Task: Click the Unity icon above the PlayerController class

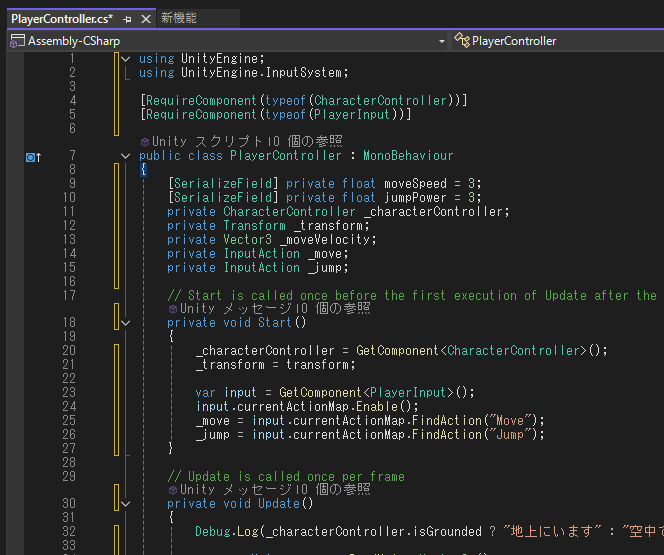Action: [145, 142]
